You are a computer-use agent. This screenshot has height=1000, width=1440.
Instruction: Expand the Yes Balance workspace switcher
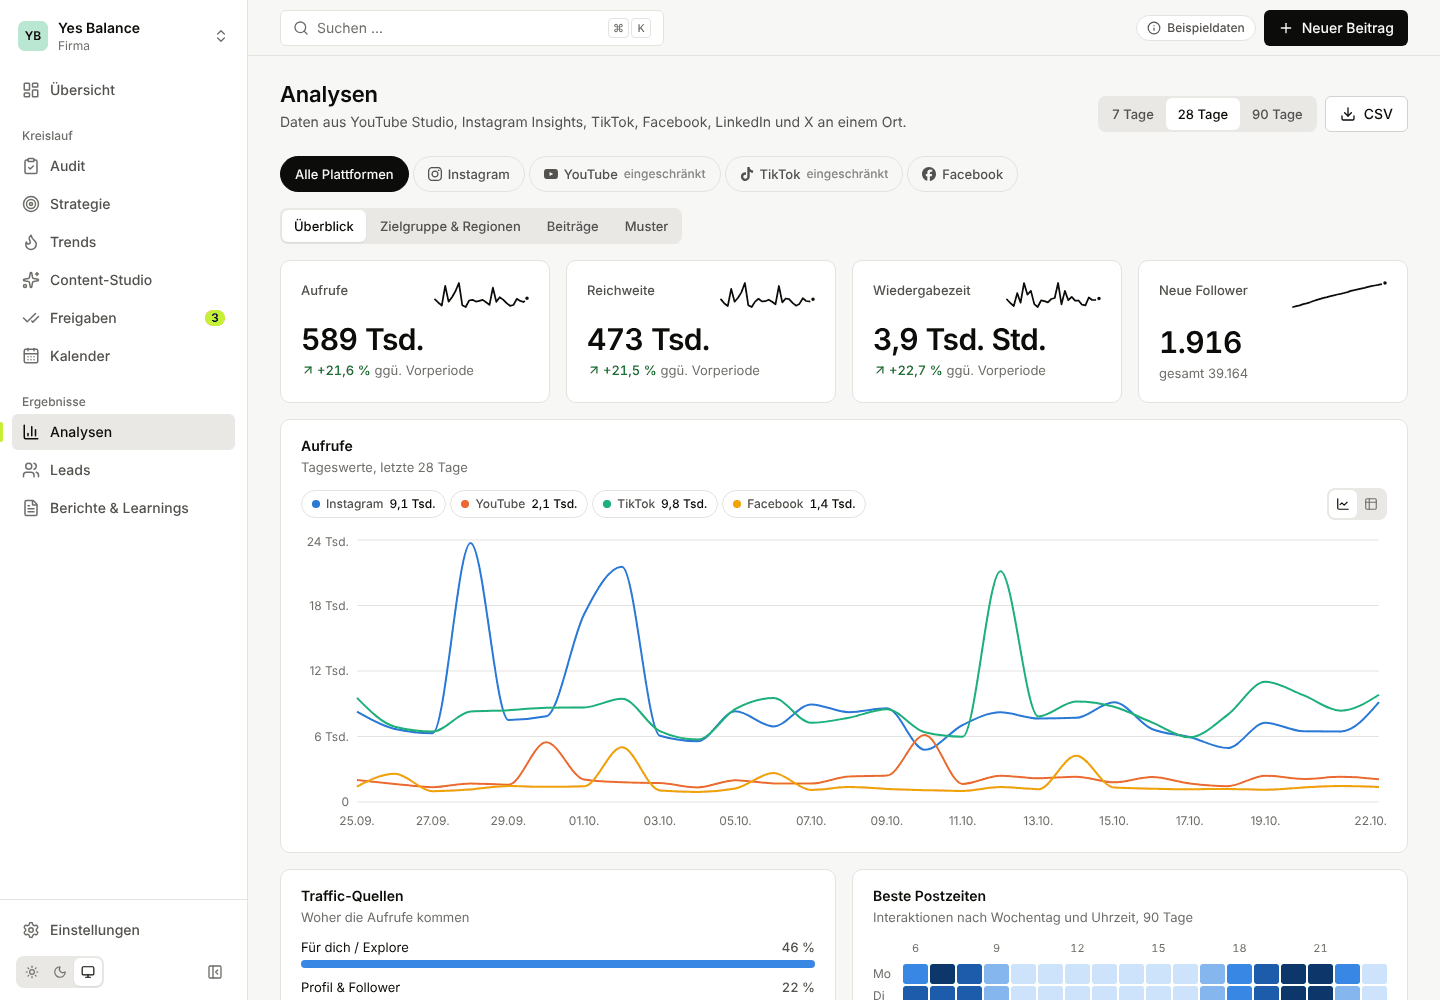(124, 36)
